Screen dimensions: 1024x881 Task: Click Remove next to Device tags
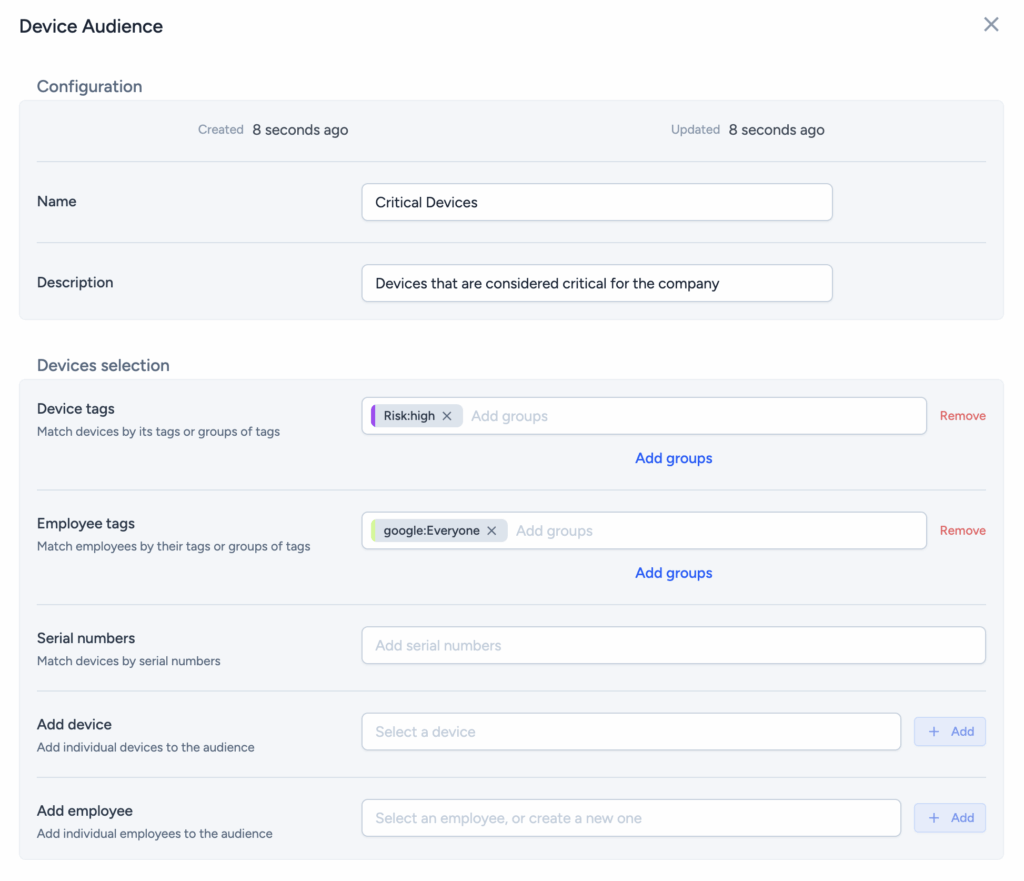[962, 416]
